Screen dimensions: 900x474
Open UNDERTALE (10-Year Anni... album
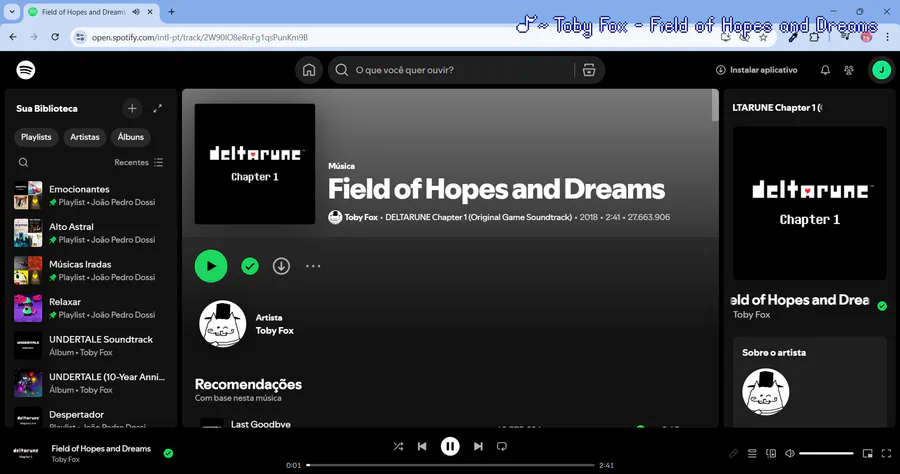(91, 383)
